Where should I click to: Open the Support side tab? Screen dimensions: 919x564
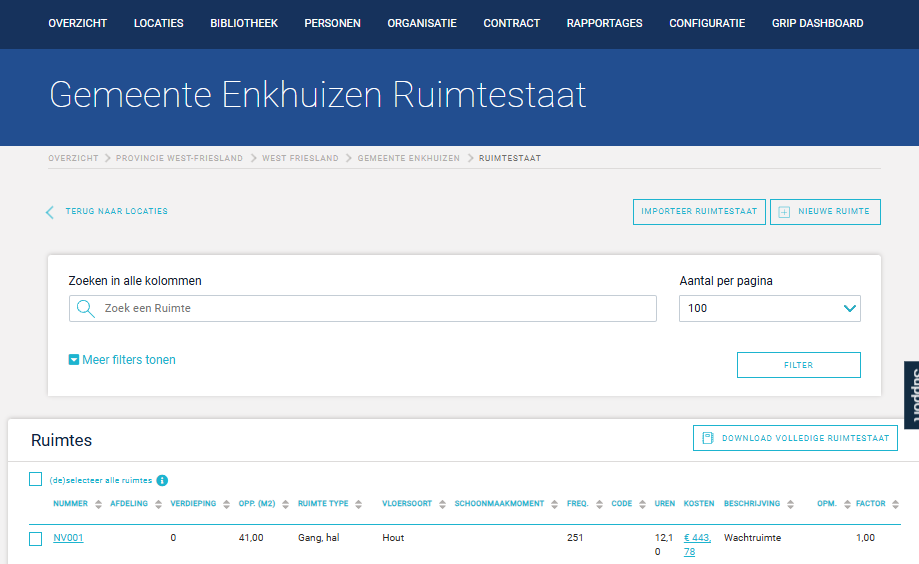pos(911,395)
